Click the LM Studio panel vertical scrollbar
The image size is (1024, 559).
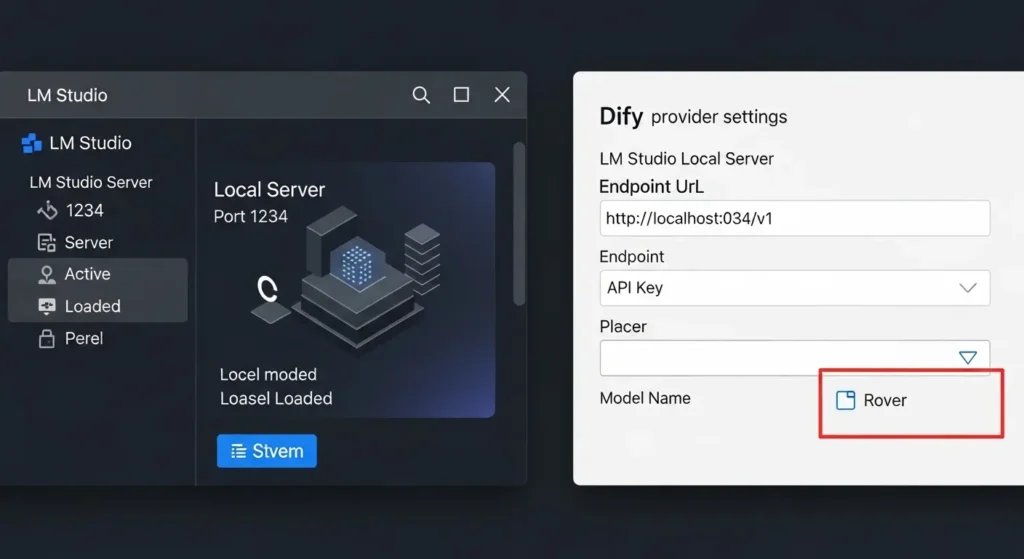[x=519, y=223]
